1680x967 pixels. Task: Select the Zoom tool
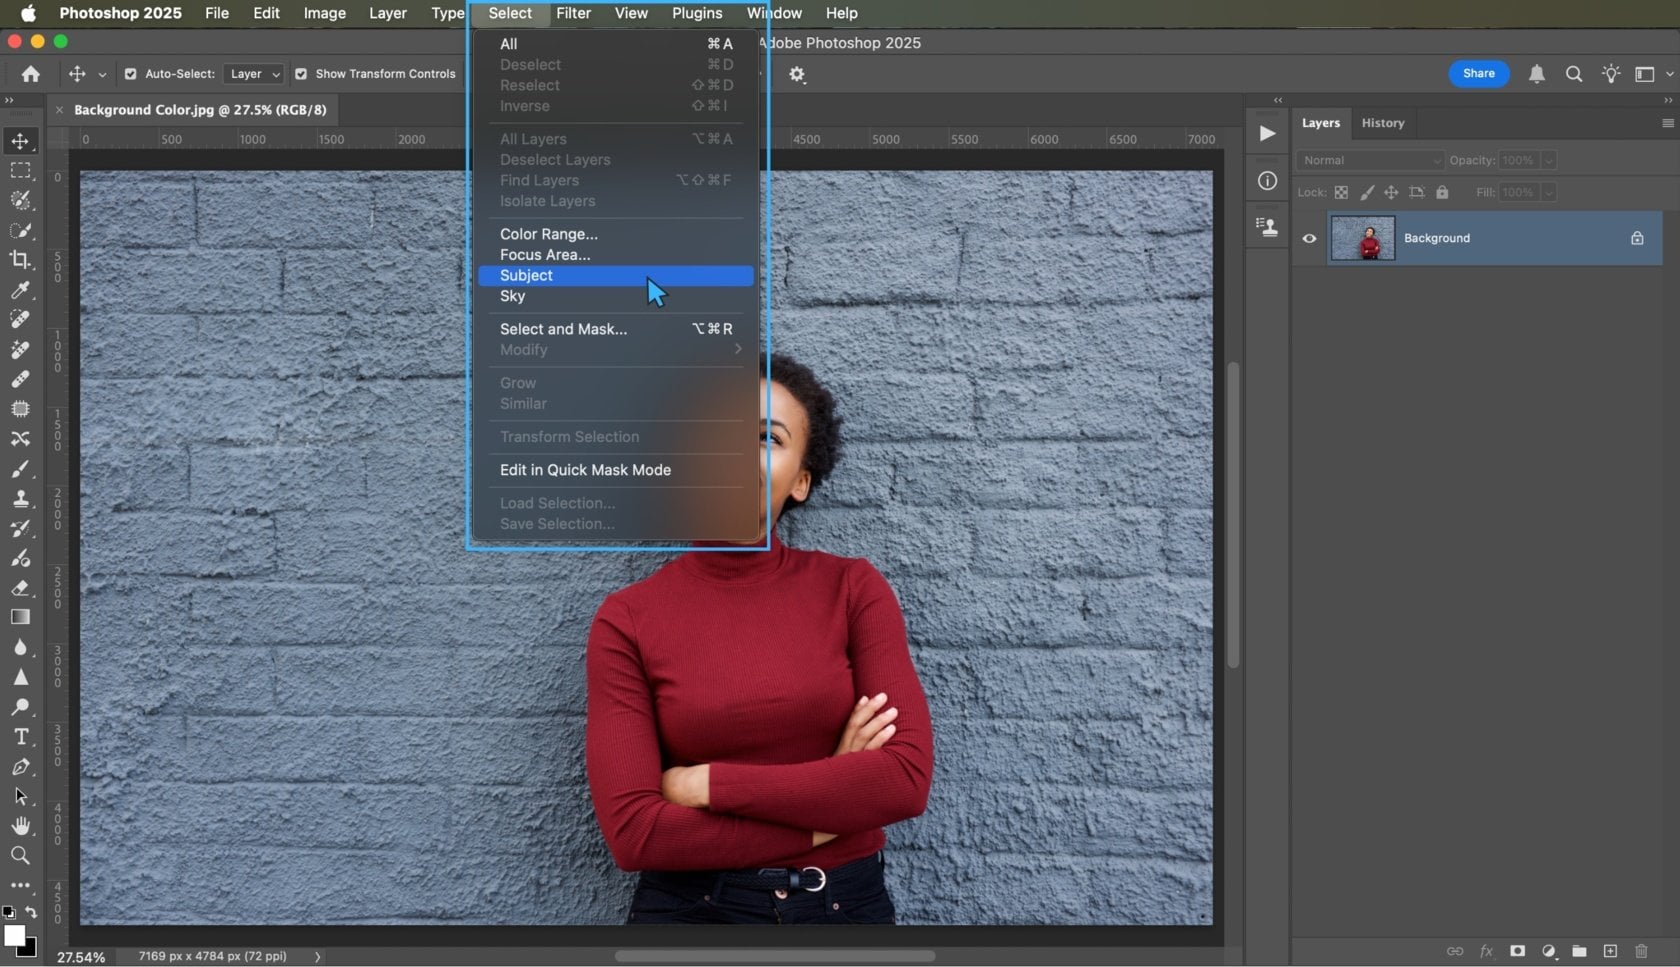(21, 856)
